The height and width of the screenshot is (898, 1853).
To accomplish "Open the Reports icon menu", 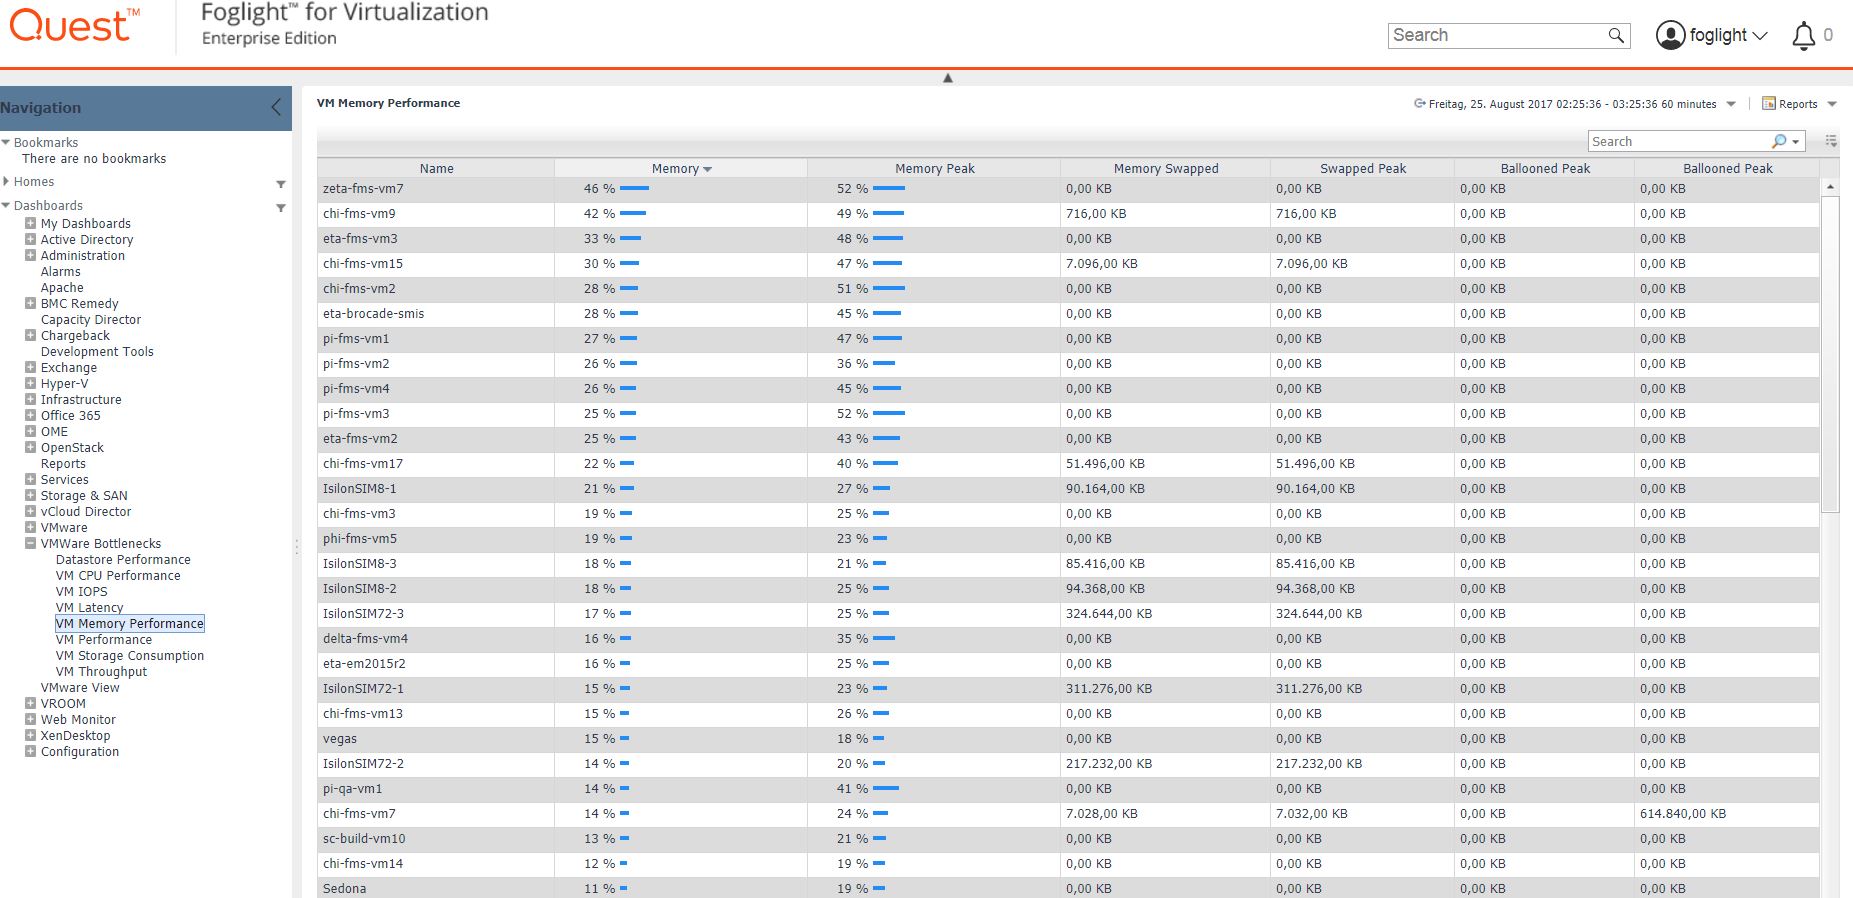I will (1768, 103).
